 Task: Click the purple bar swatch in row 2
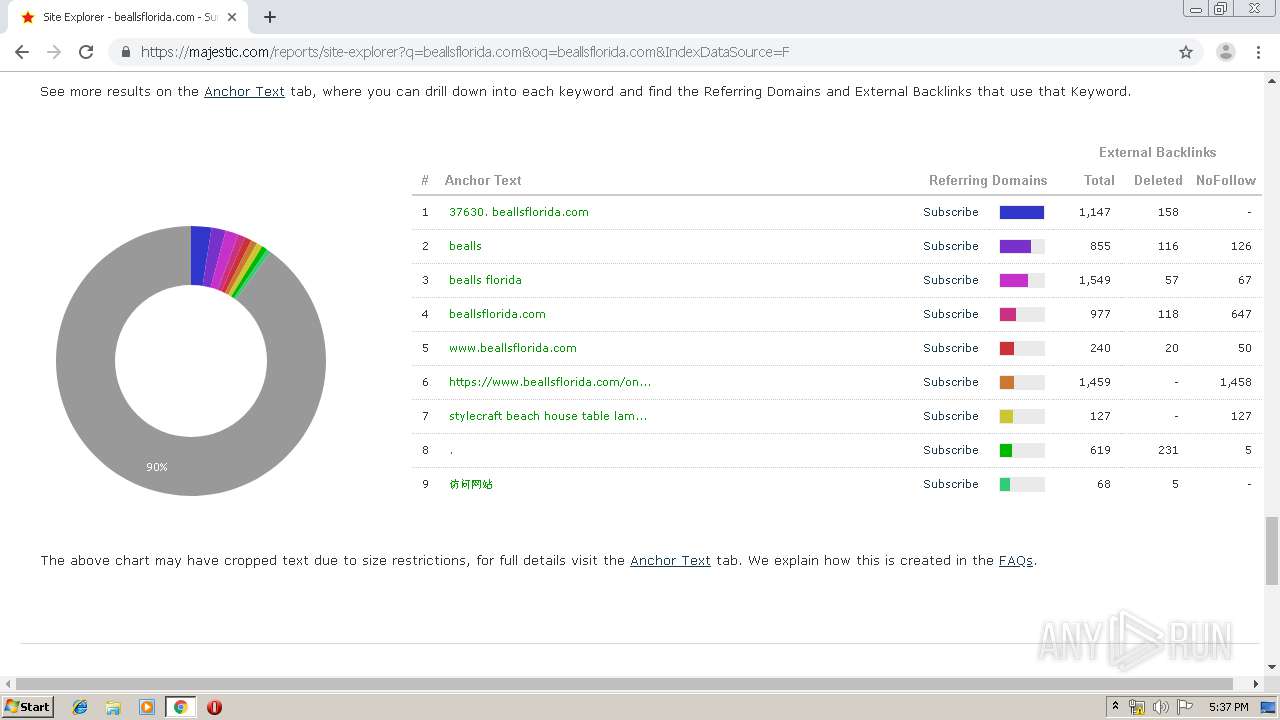point(1015,246)
